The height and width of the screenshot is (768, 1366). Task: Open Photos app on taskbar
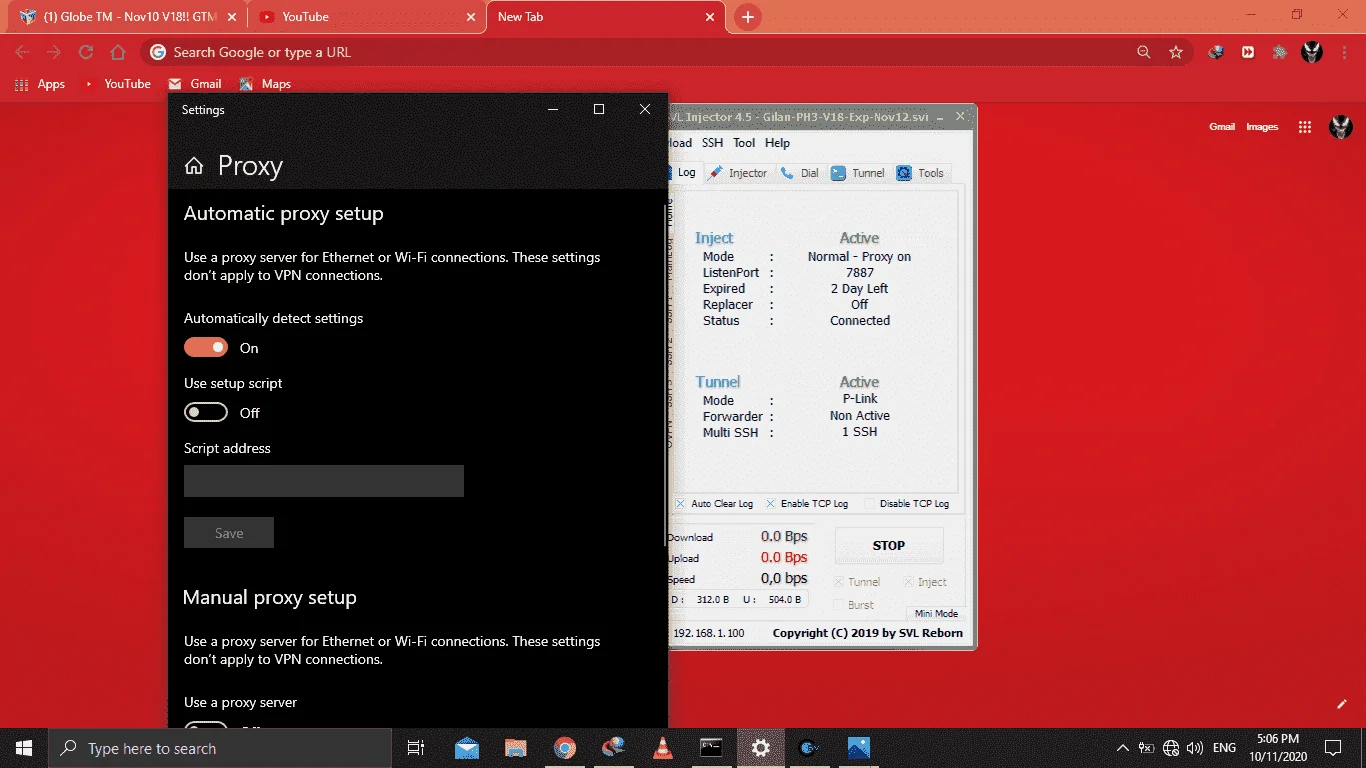(x=858, y=748)
